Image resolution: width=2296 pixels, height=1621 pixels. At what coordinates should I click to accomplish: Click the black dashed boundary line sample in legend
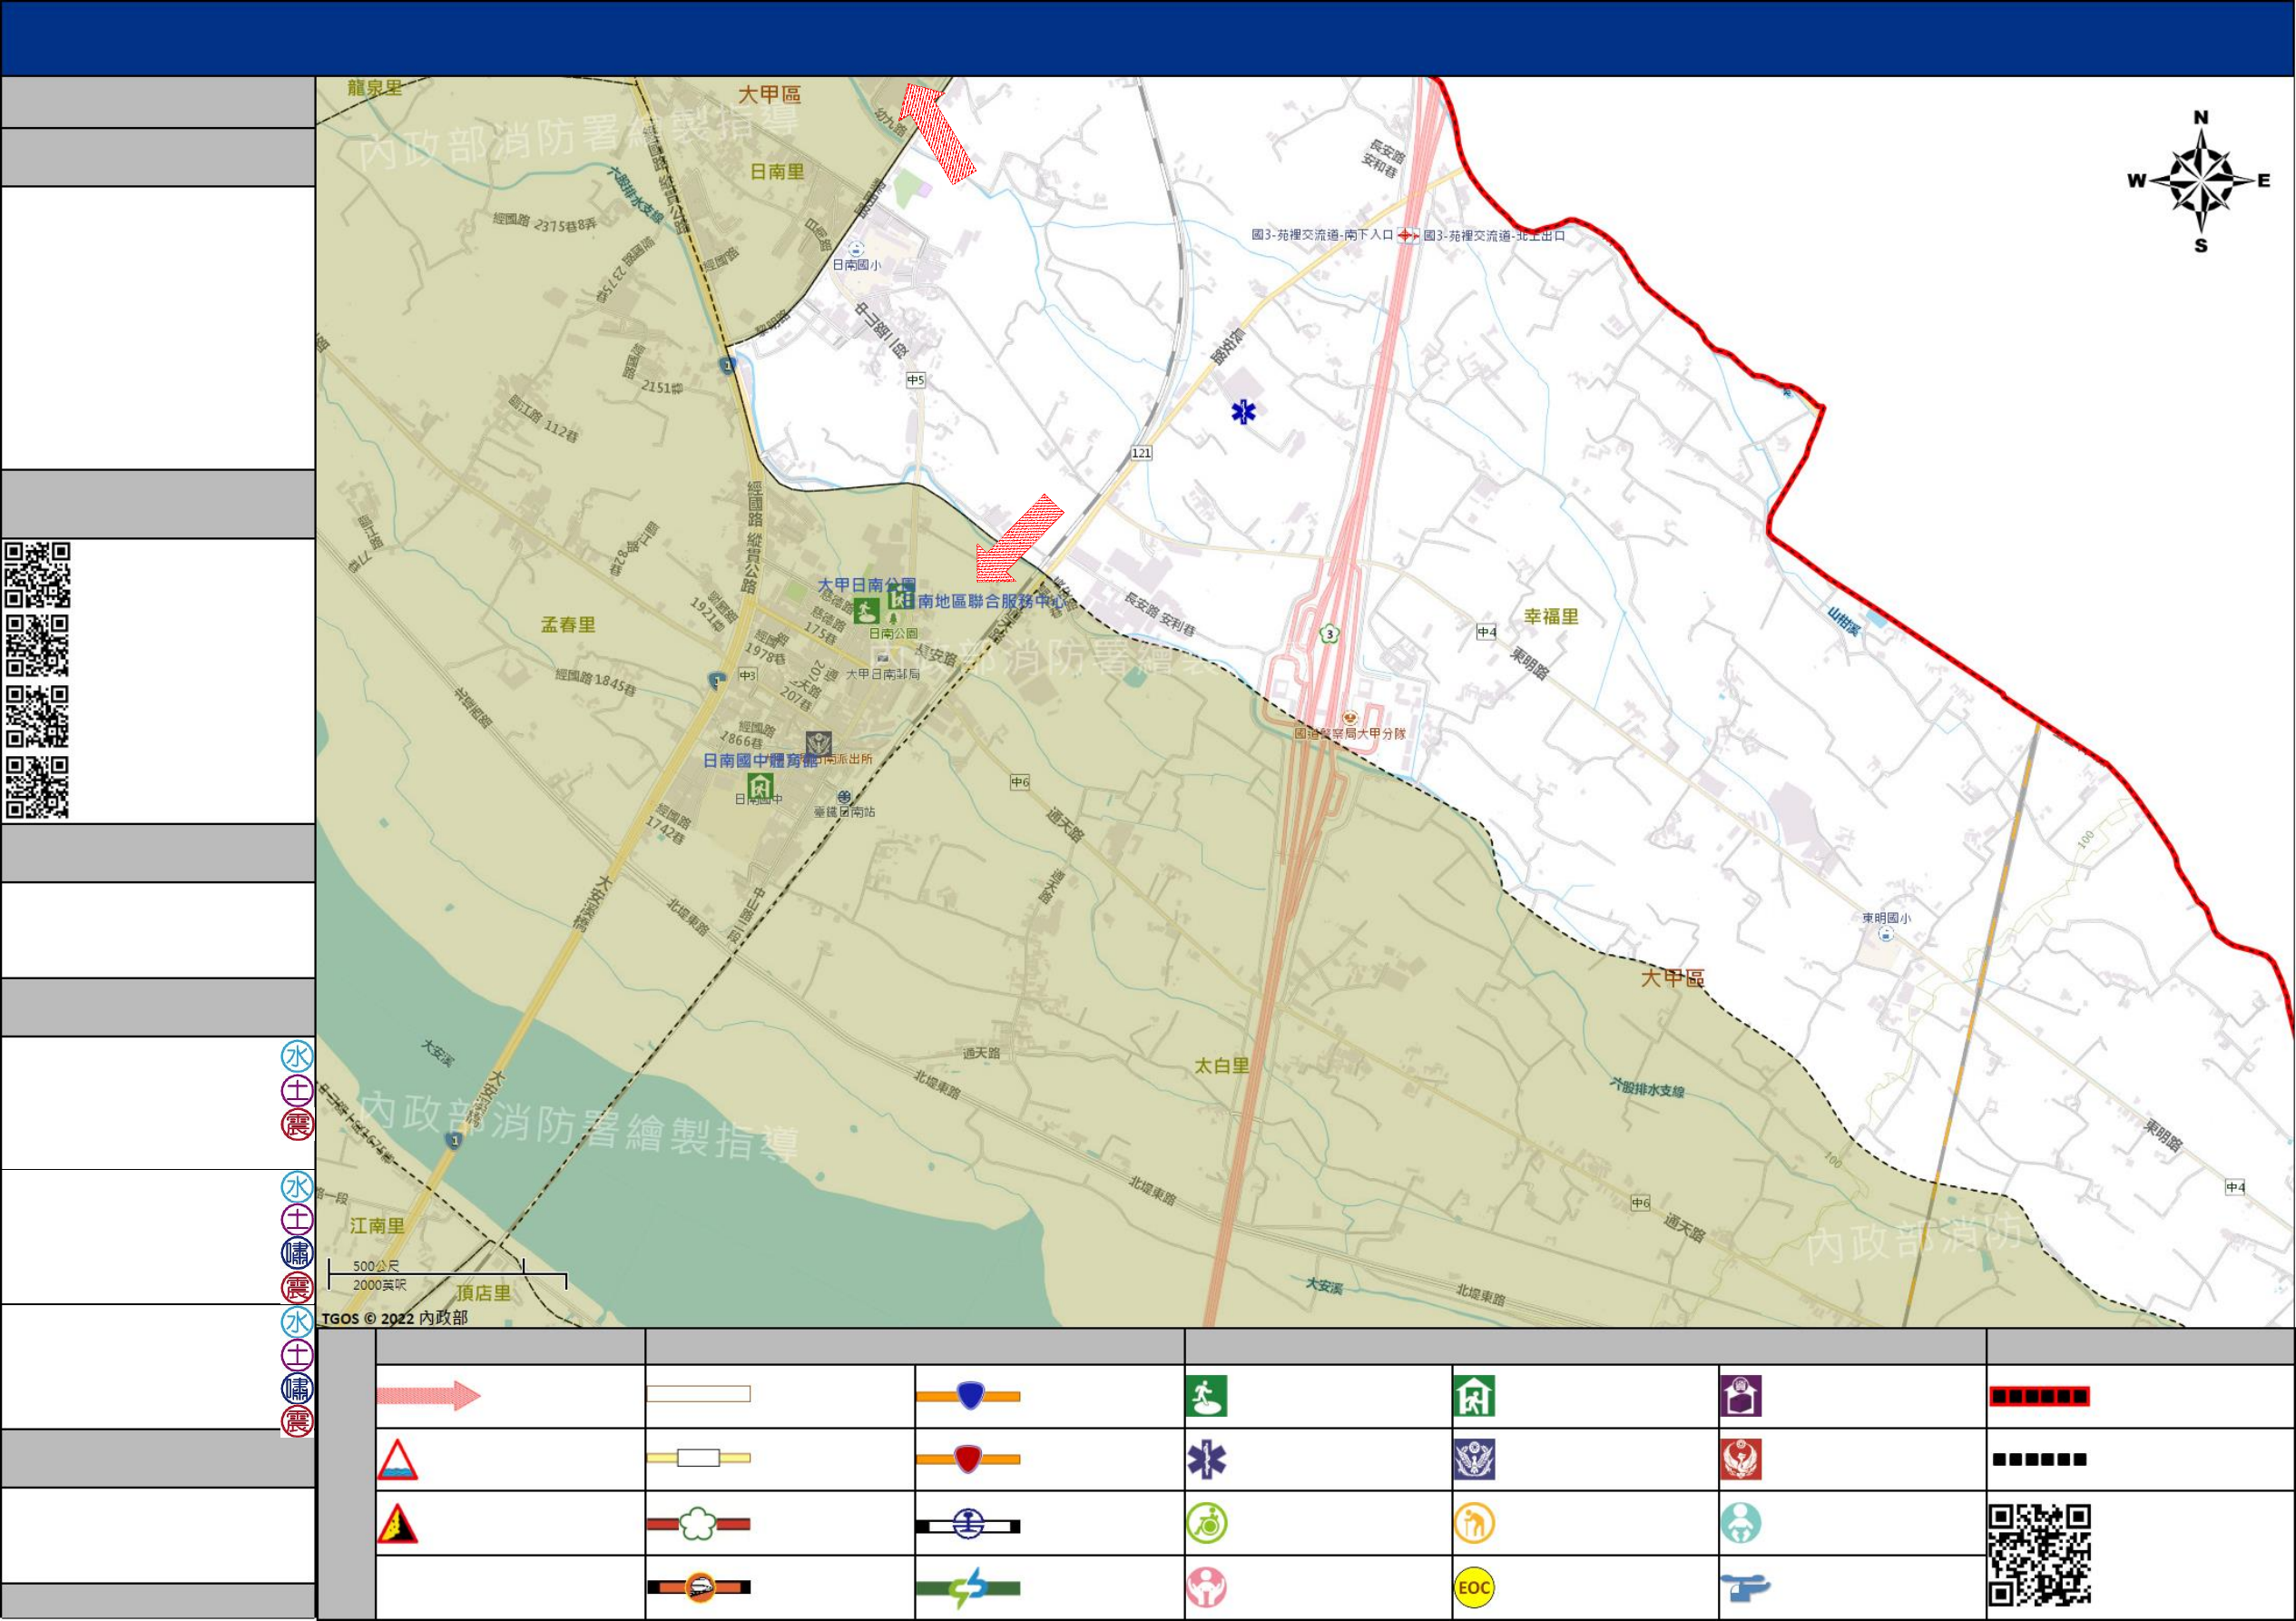[x=2040, y=1459]
